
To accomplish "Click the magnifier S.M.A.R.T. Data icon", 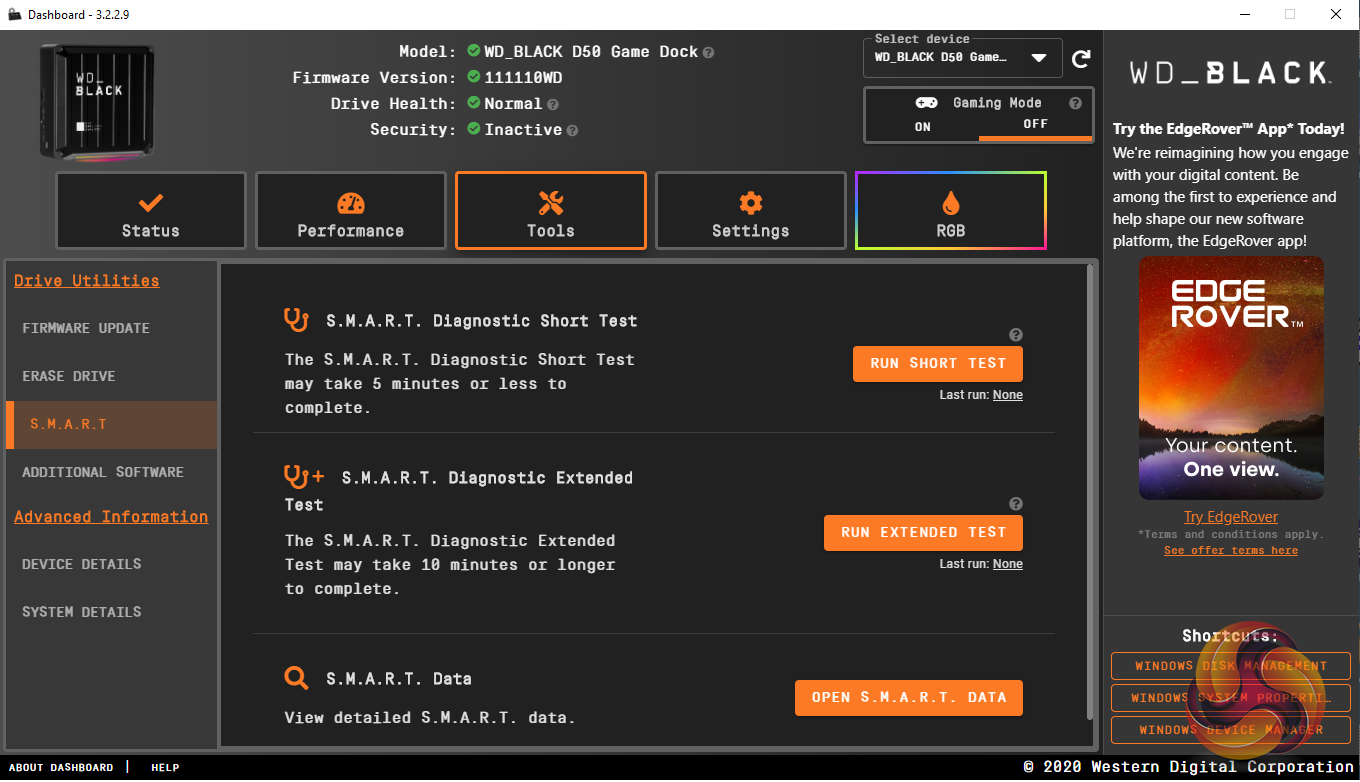I will pos(296,678).
